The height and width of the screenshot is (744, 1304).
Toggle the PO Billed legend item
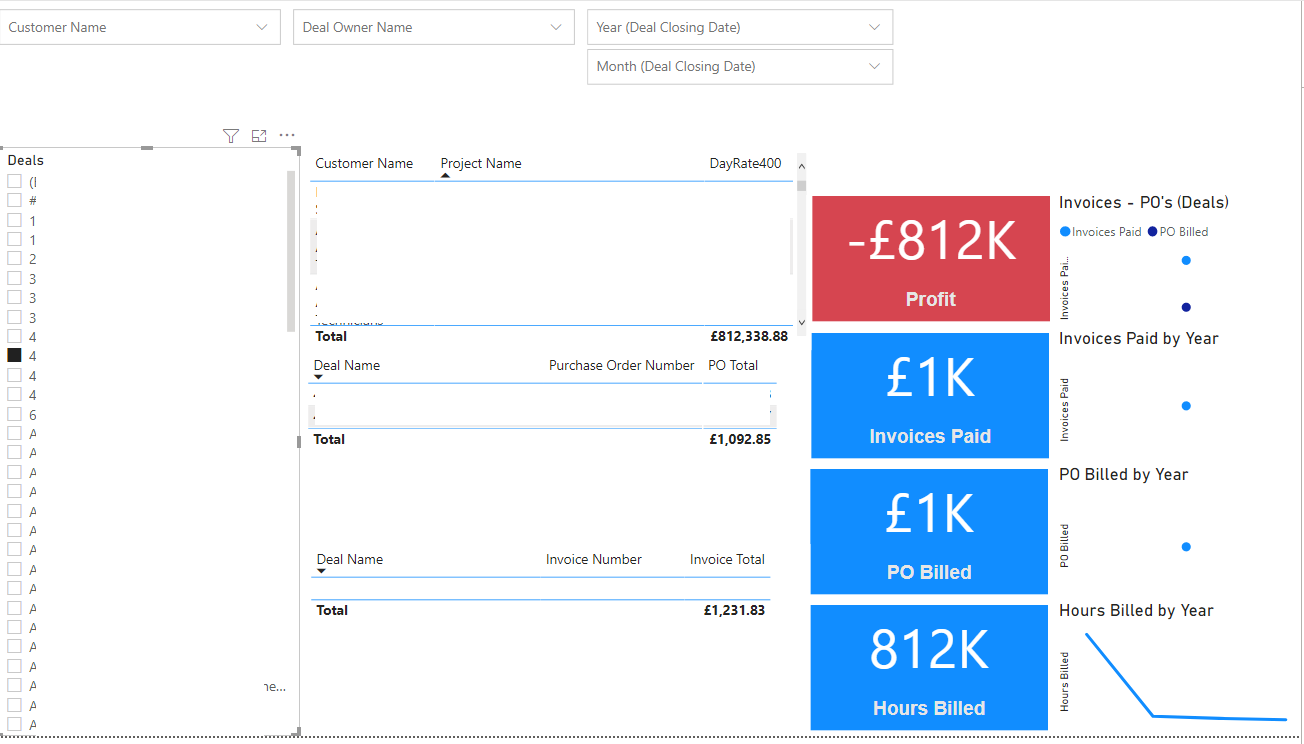pyautogui.click(x=1178, y=232)
